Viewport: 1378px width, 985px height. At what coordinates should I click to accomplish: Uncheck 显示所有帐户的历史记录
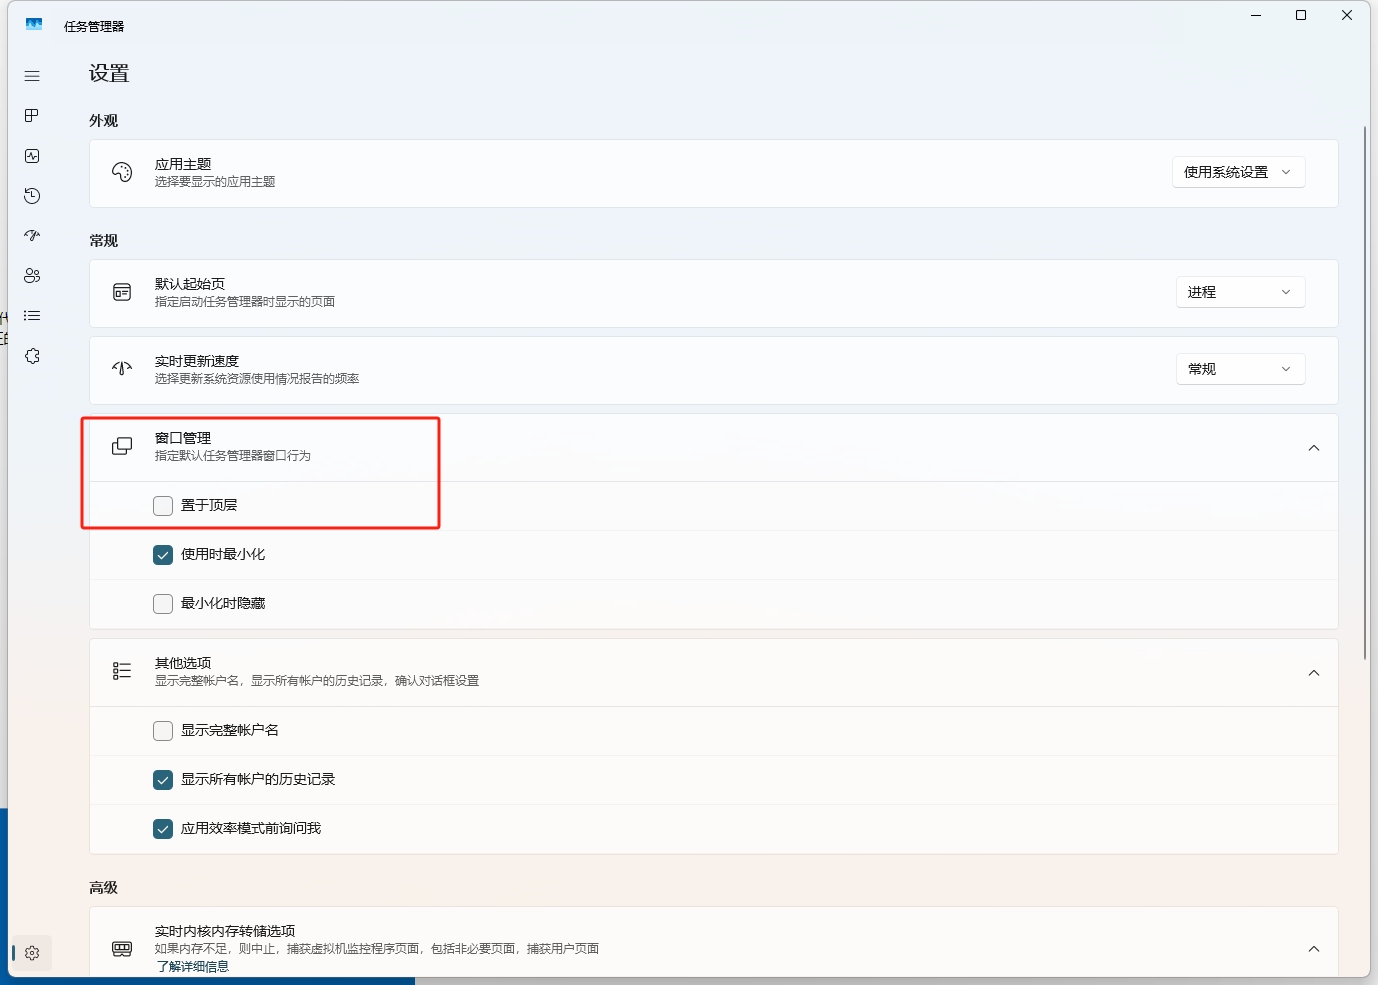pos(163,780)
